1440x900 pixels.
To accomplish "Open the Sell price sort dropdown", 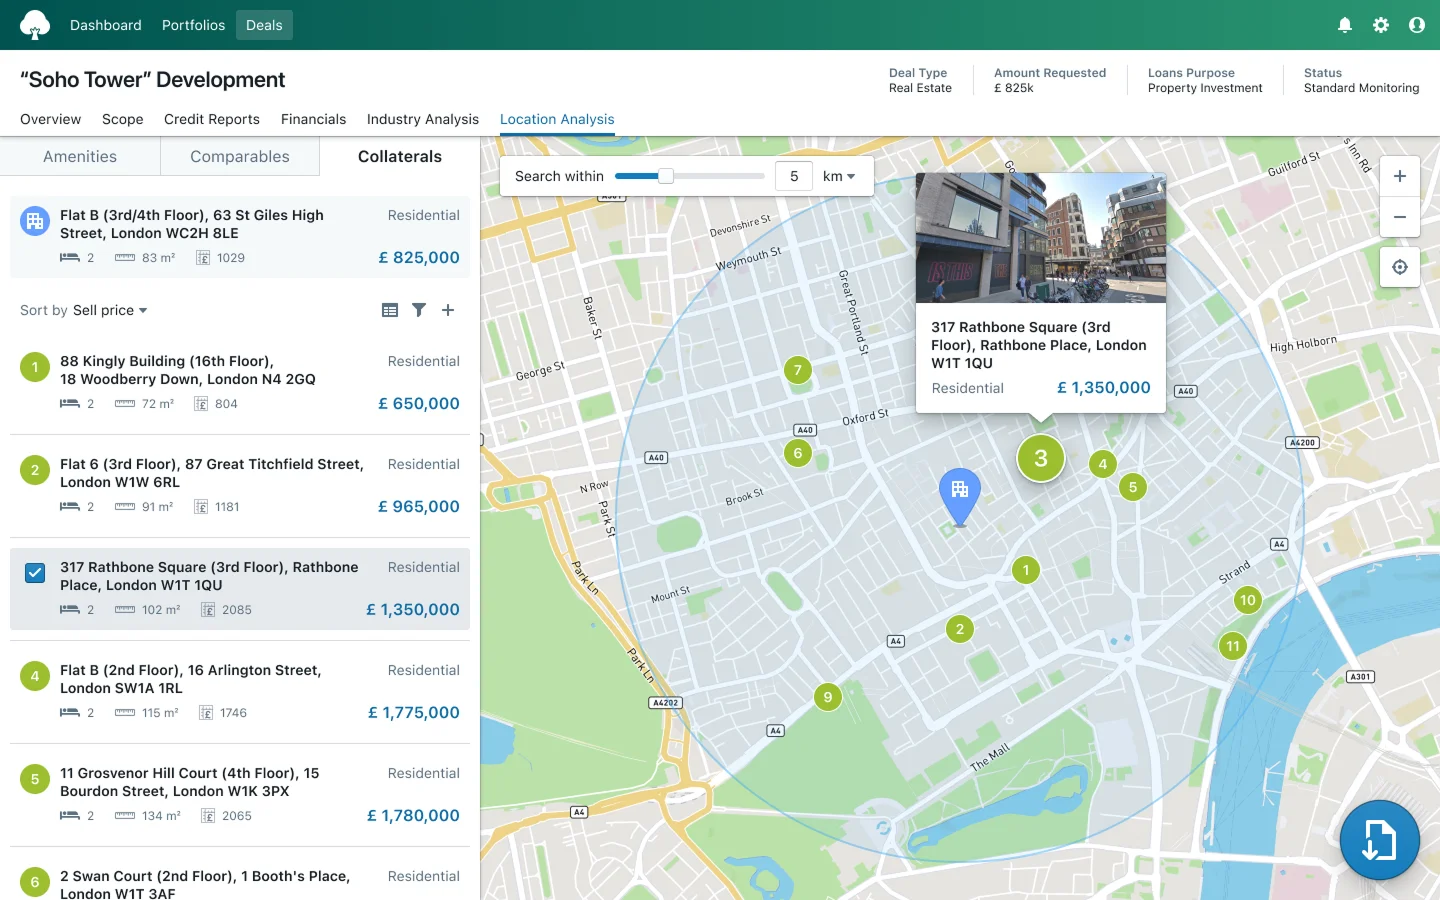I will point(110,310).
